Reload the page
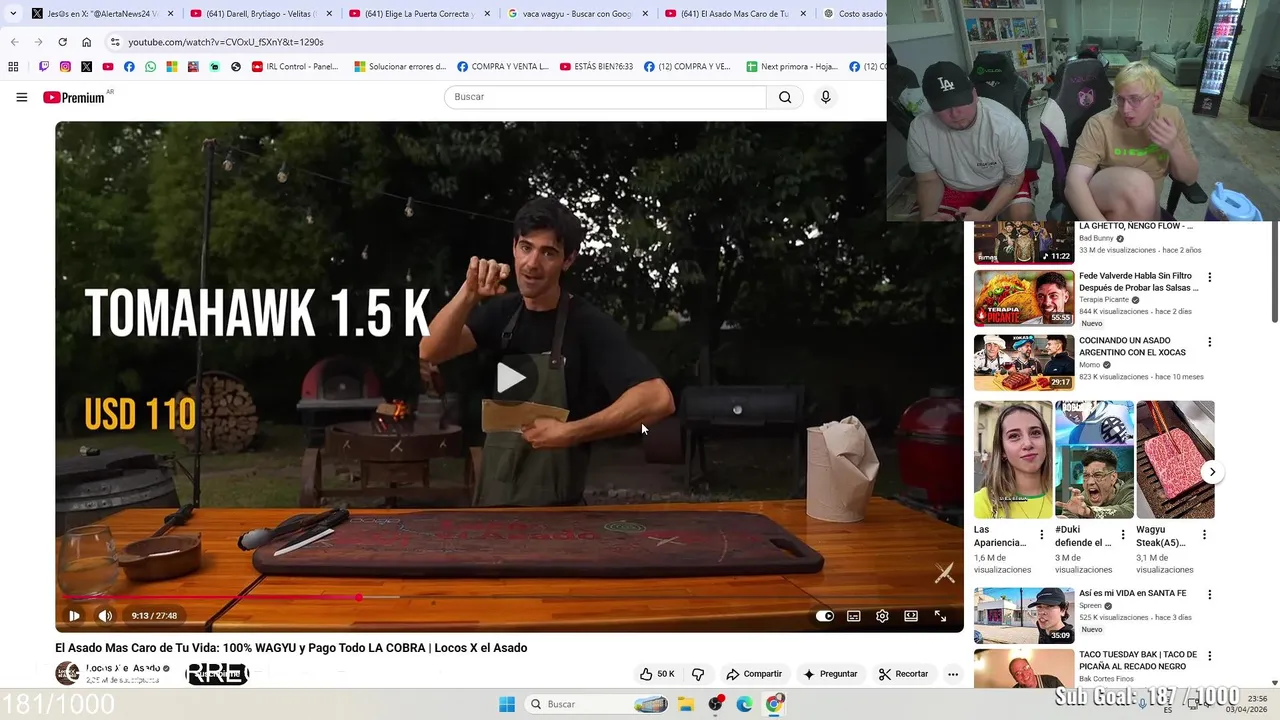Viewport: 1280px width, 720px height. coord(62,42)
